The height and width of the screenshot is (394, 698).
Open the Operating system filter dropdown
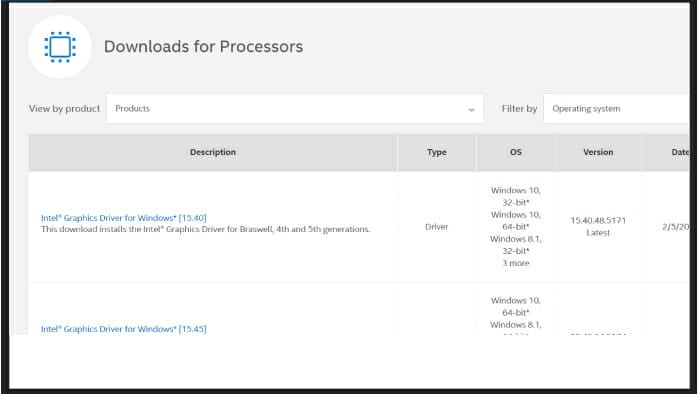(616, 109)
